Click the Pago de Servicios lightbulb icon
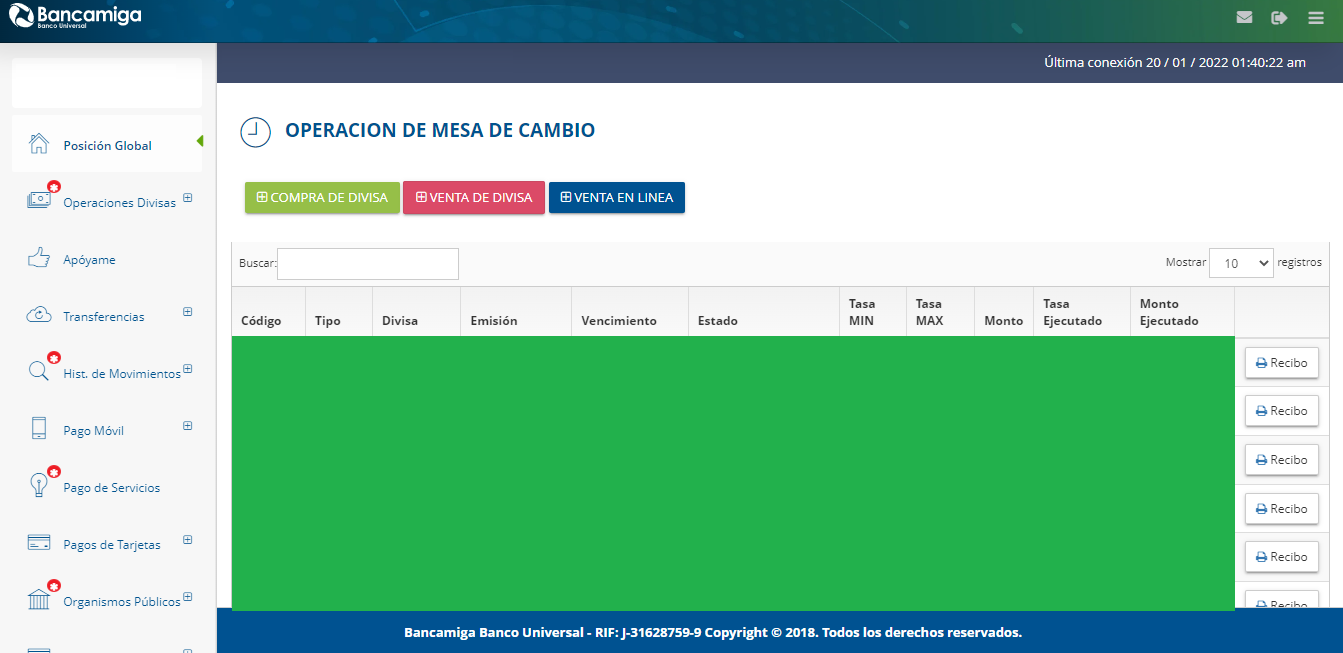This screenshot has height=653, width=1343. (x=39, y=485)
